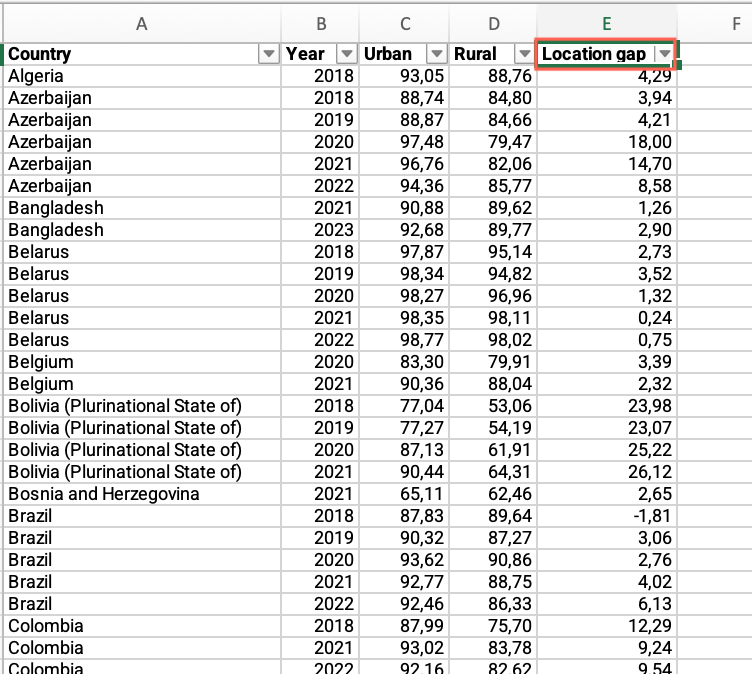Screen dimensions: 752x674
Task: Select Location gap value 12,29
Action: point(607,626)
